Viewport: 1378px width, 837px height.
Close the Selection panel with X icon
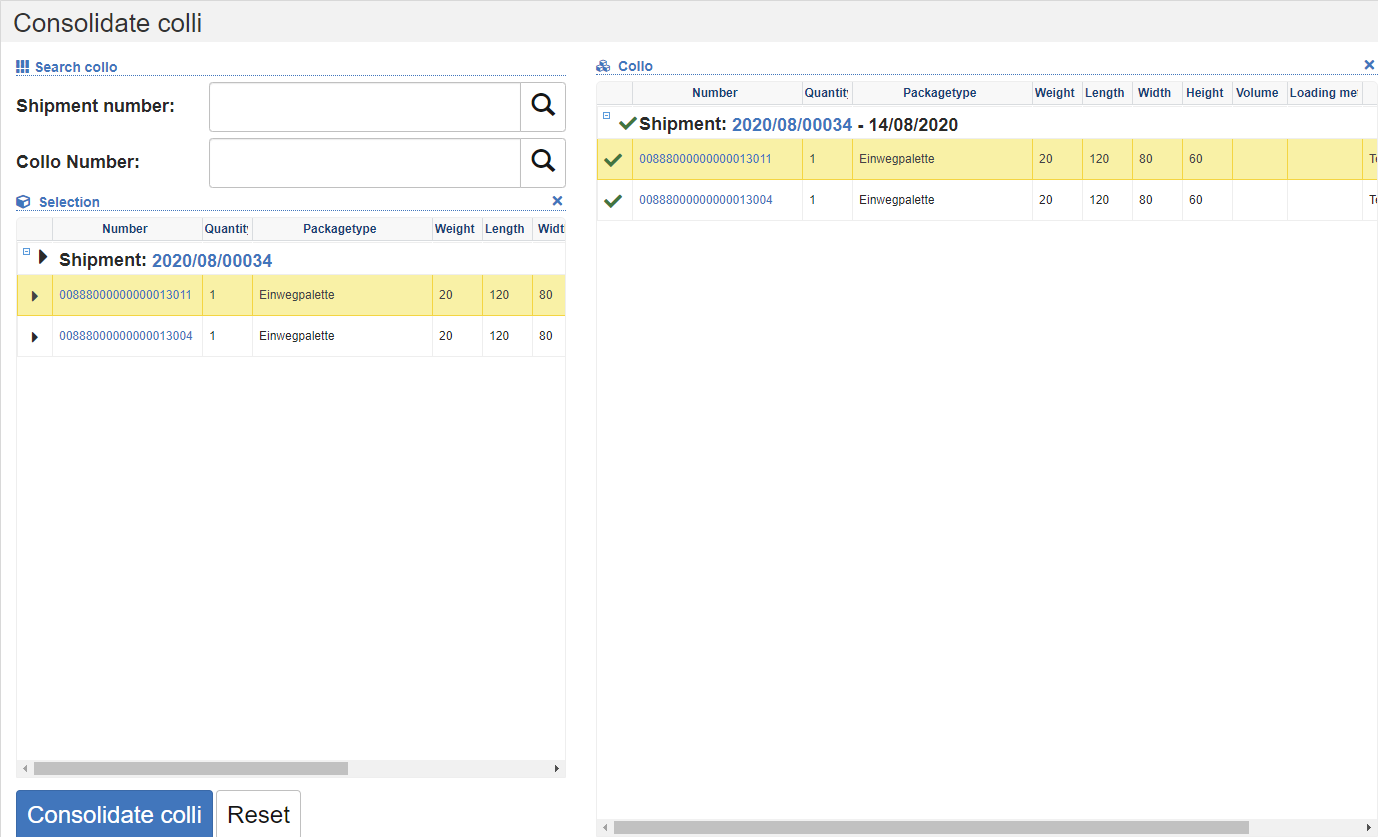[x=557, y=201]
